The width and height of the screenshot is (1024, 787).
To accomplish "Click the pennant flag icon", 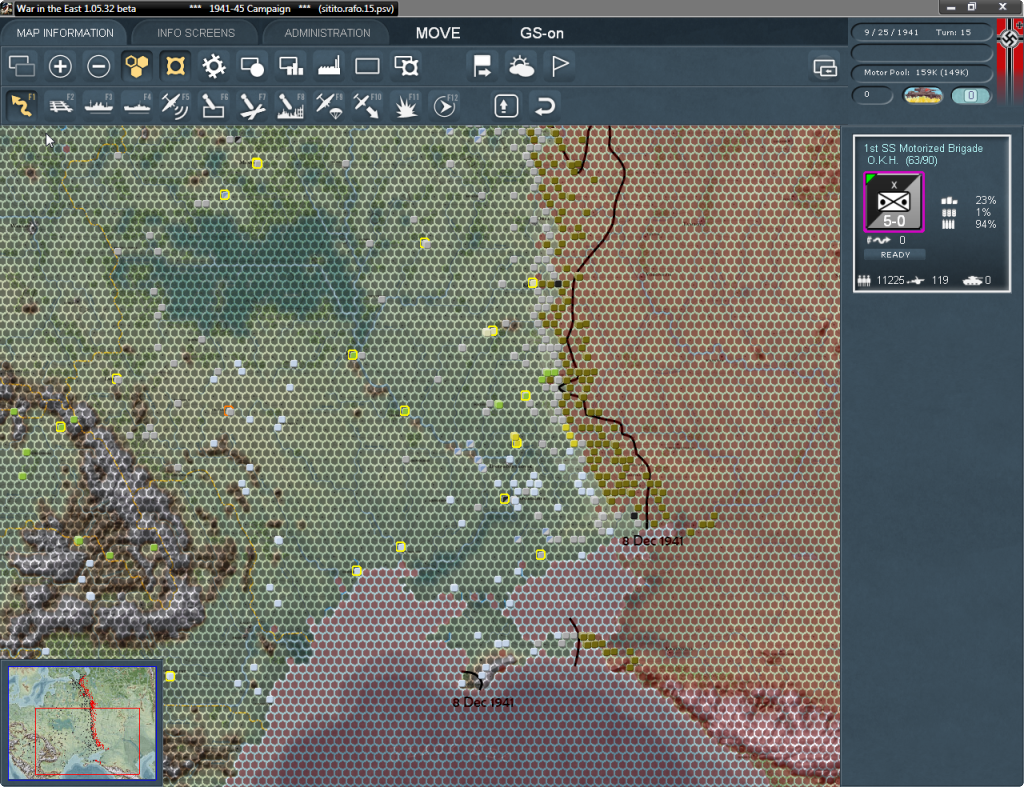I will [560, 66].
